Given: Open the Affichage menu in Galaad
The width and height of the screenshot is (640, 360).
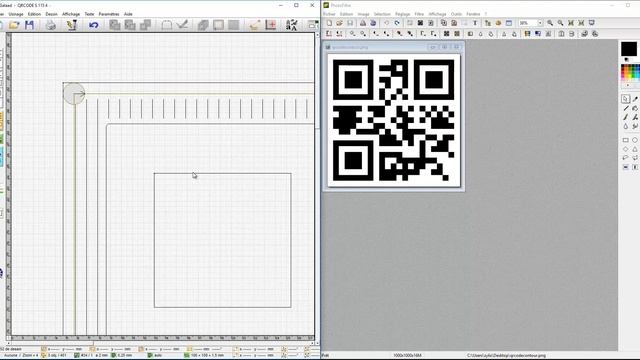Looking at the screenshot, I should (71, 14).
